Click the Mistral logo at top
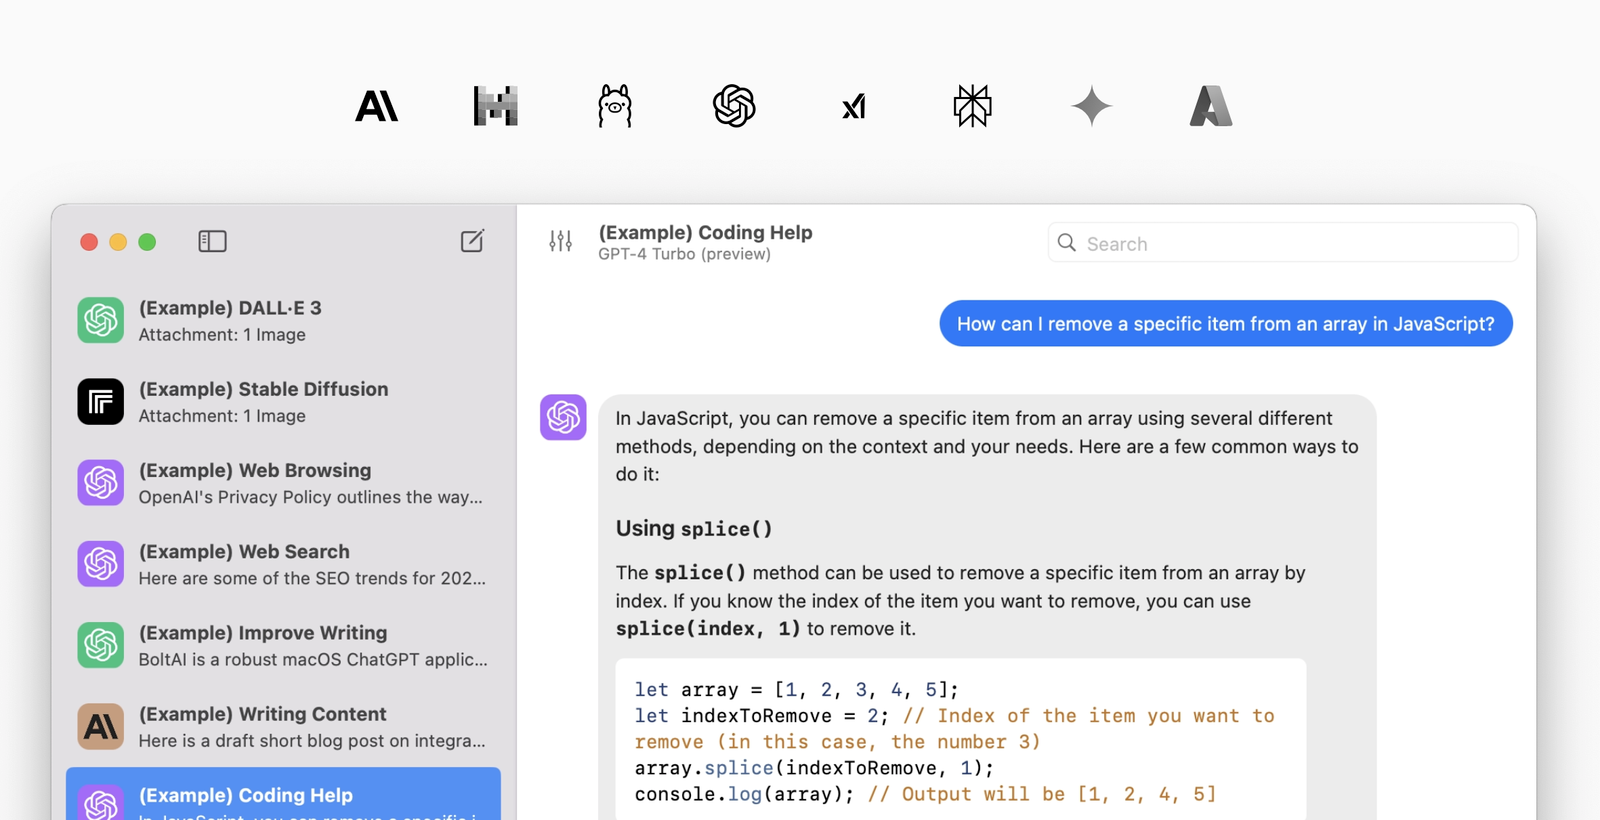 [495, 106]
